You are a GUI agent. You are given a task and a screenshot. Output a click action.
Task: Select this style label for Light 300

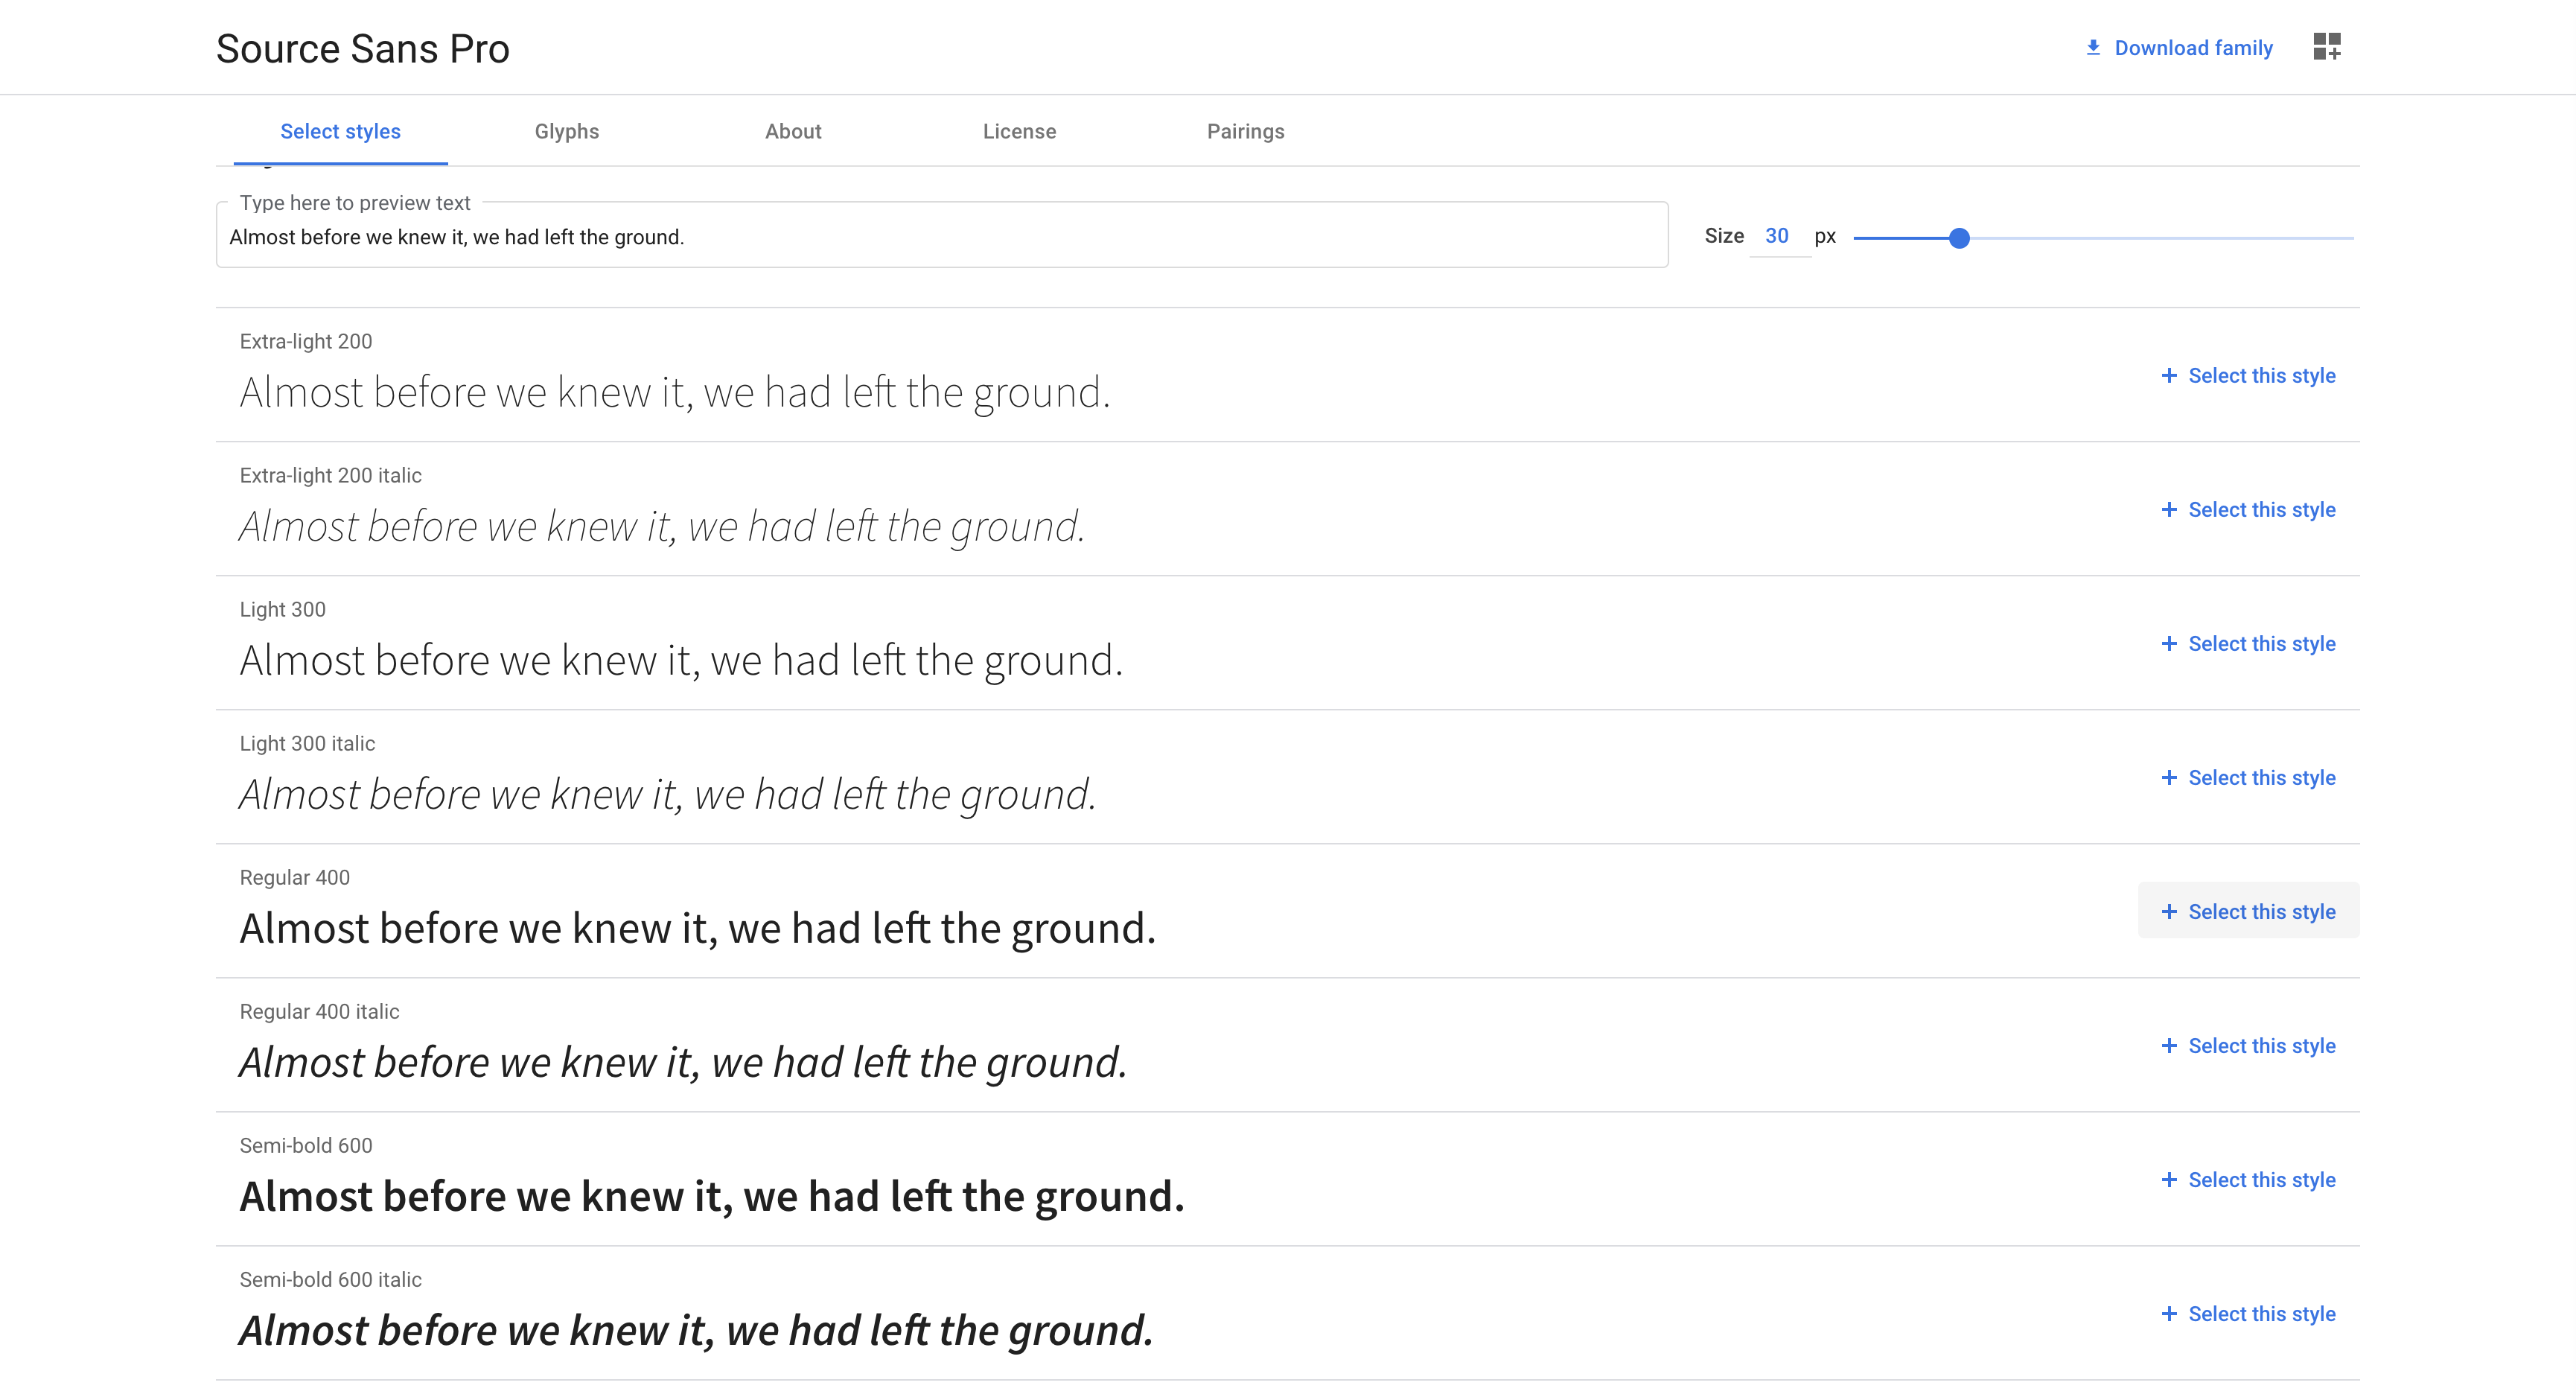click(2262, 644)
